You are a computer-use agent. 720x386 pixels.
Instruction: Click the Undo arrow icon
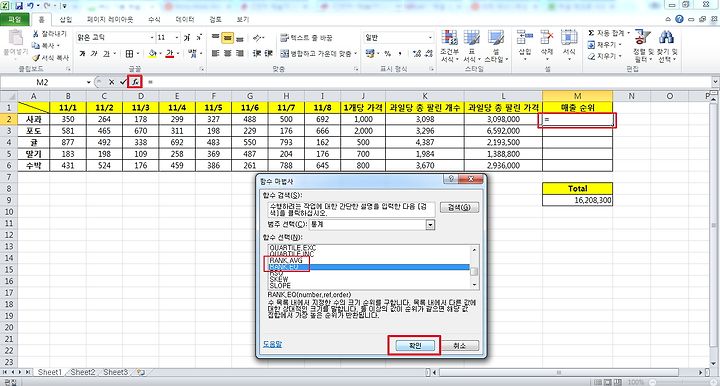pos(31,6)
